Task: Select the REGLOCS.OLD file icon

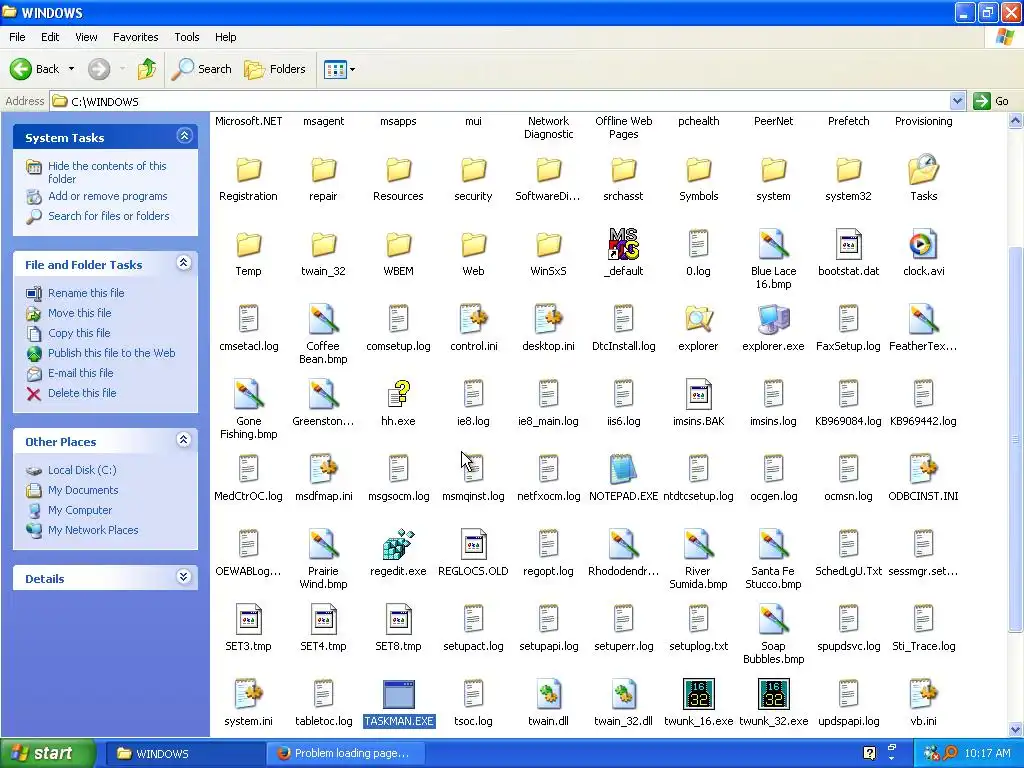Action: (x=473, y=544)
